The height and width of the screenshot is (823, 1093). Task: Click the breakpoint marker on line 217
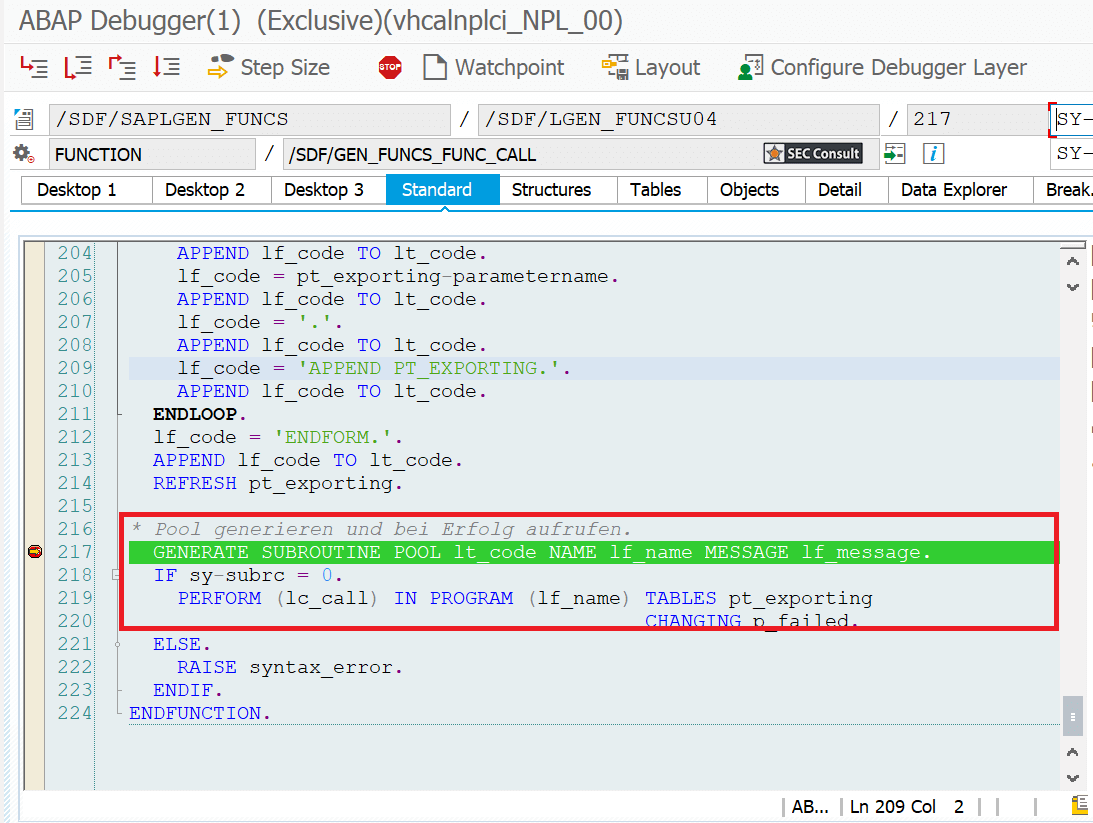[x=35, y=552]
